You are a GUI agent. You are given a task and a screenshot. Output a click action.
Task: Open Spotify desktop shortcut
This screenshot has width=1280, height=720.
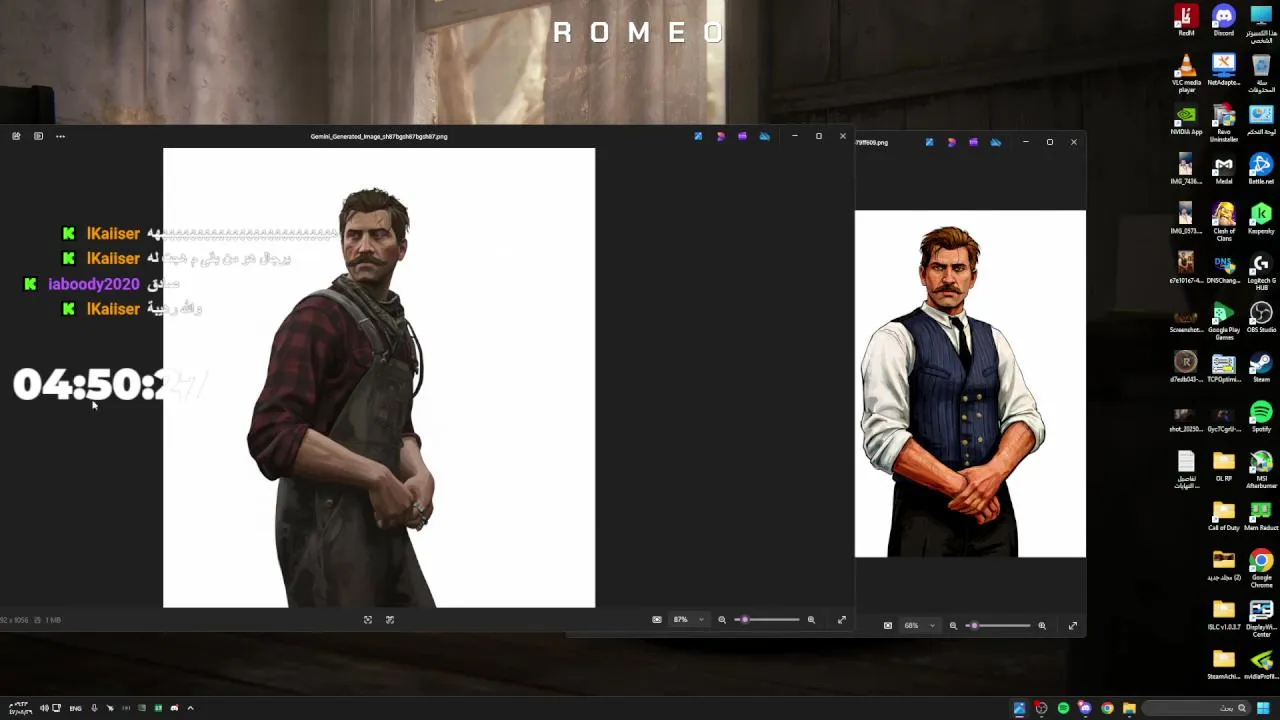[1261, 415]
